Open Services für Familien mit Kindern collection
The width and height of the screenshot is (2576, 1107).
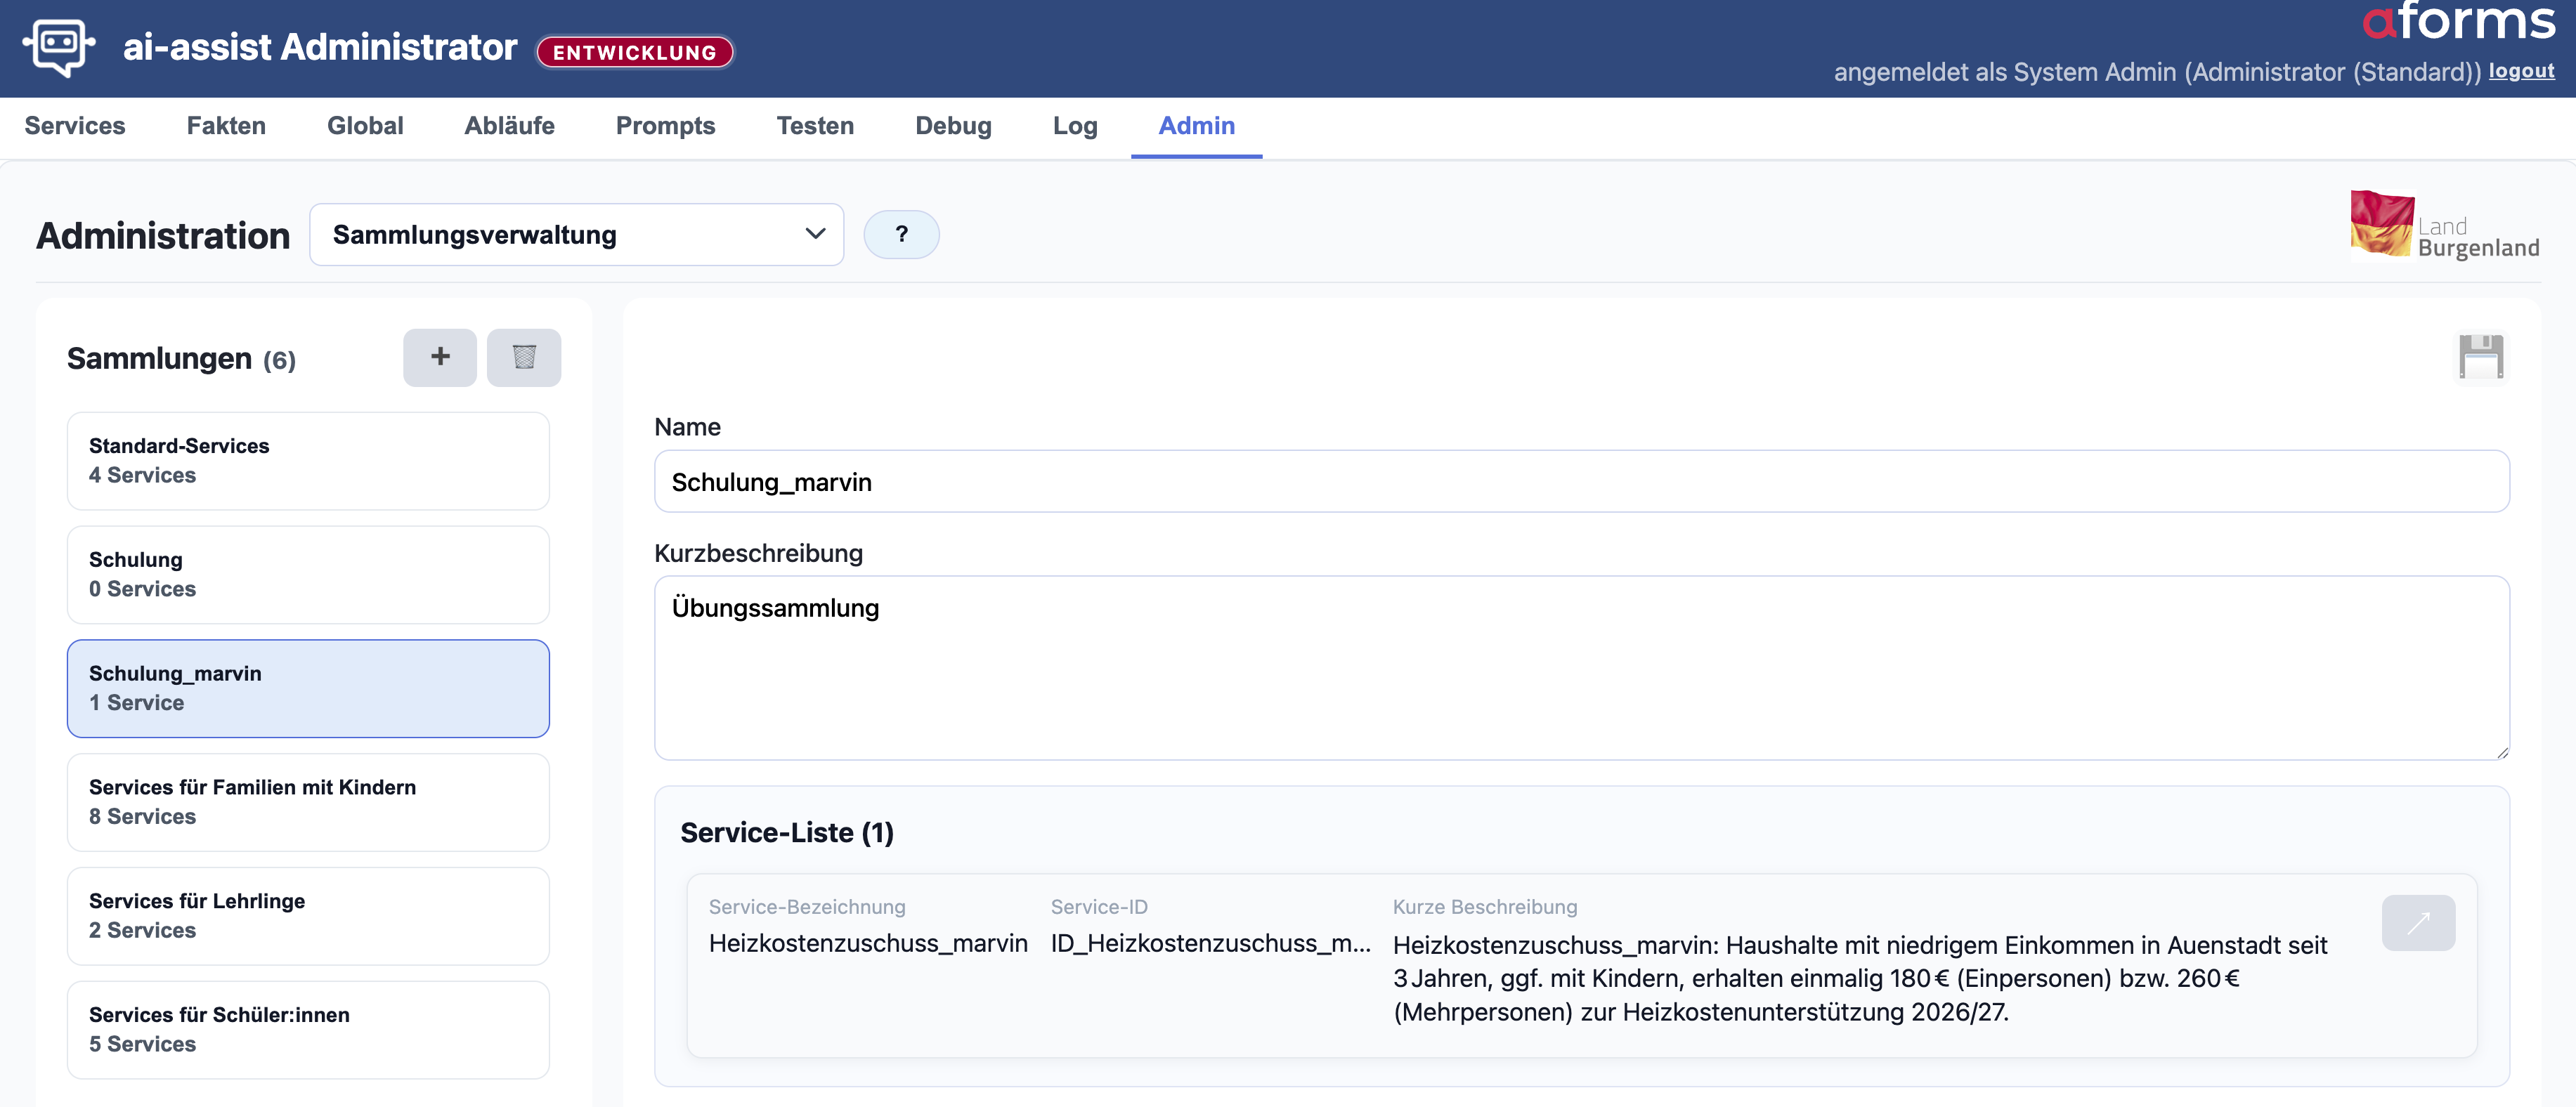pos(308,803)
